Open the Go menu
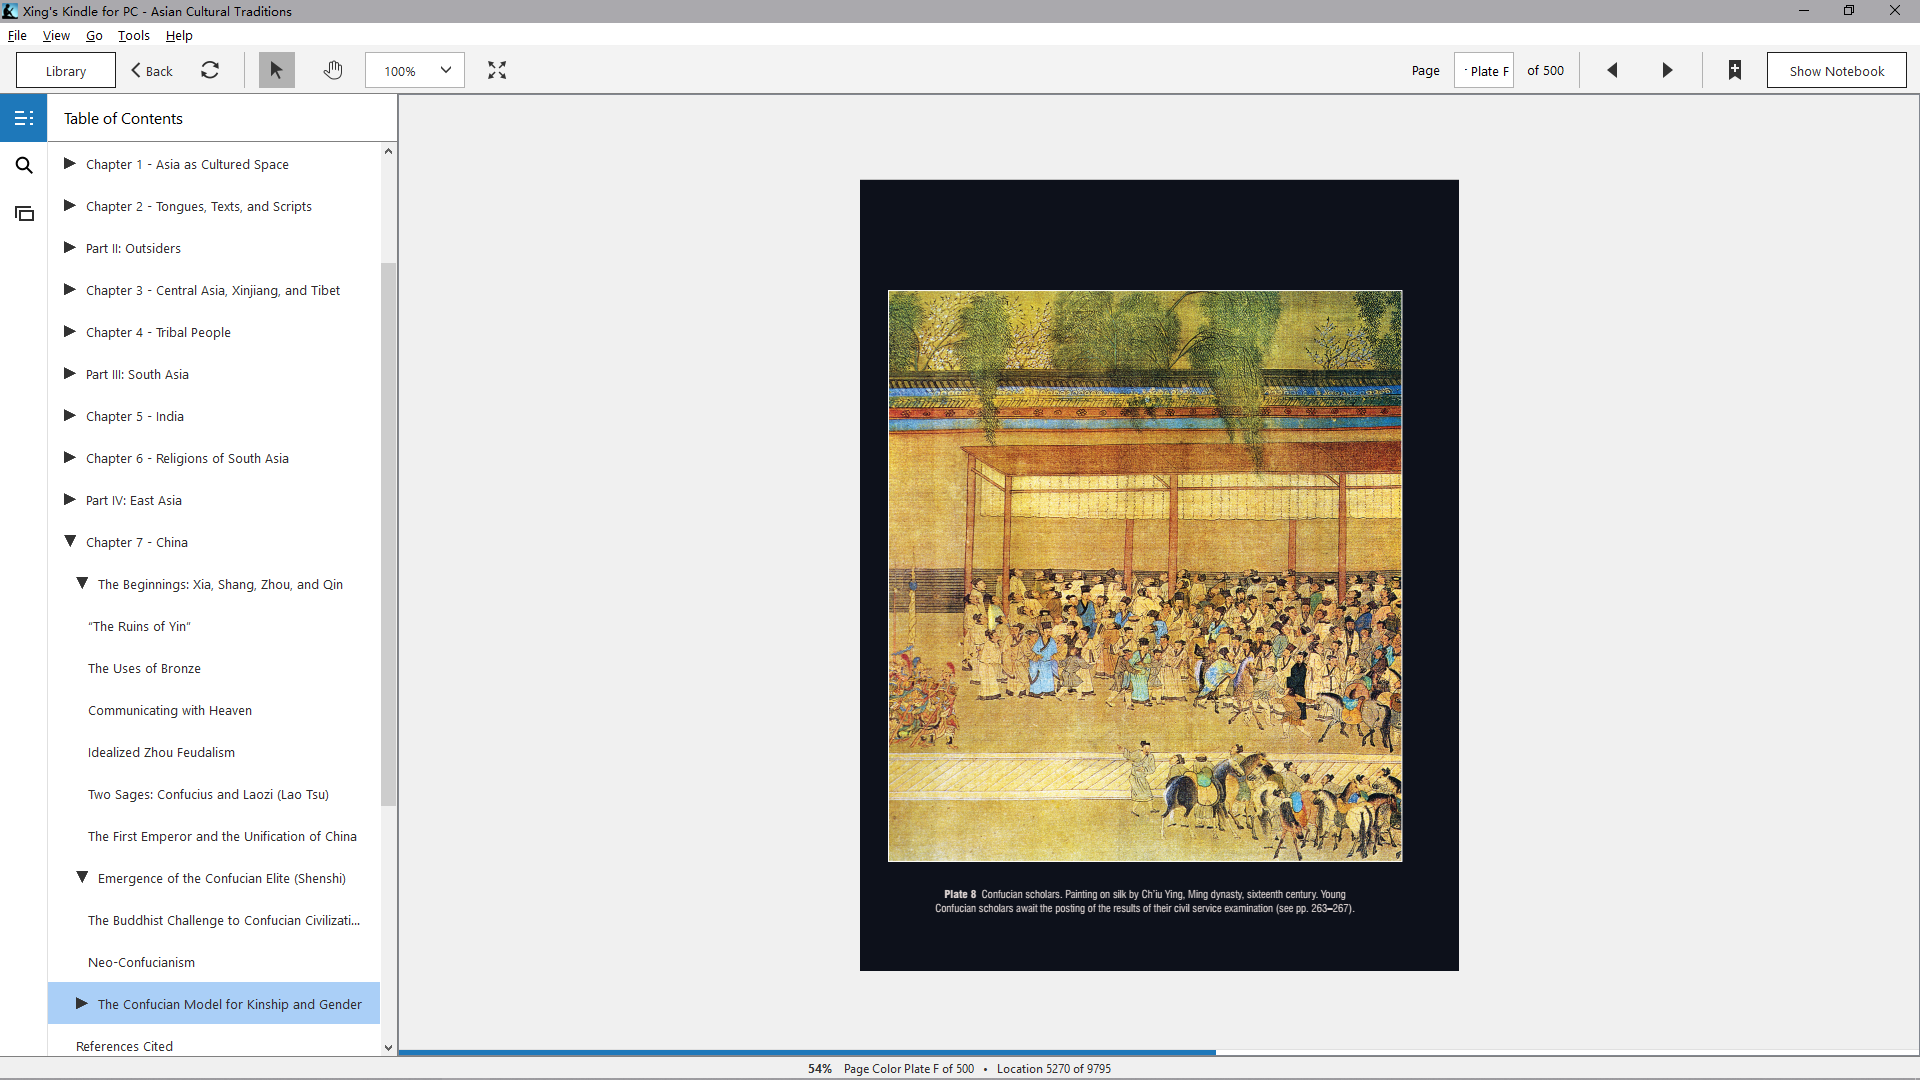The height and width of the screenshot is (1080, 1920). (x=94, y=35)
